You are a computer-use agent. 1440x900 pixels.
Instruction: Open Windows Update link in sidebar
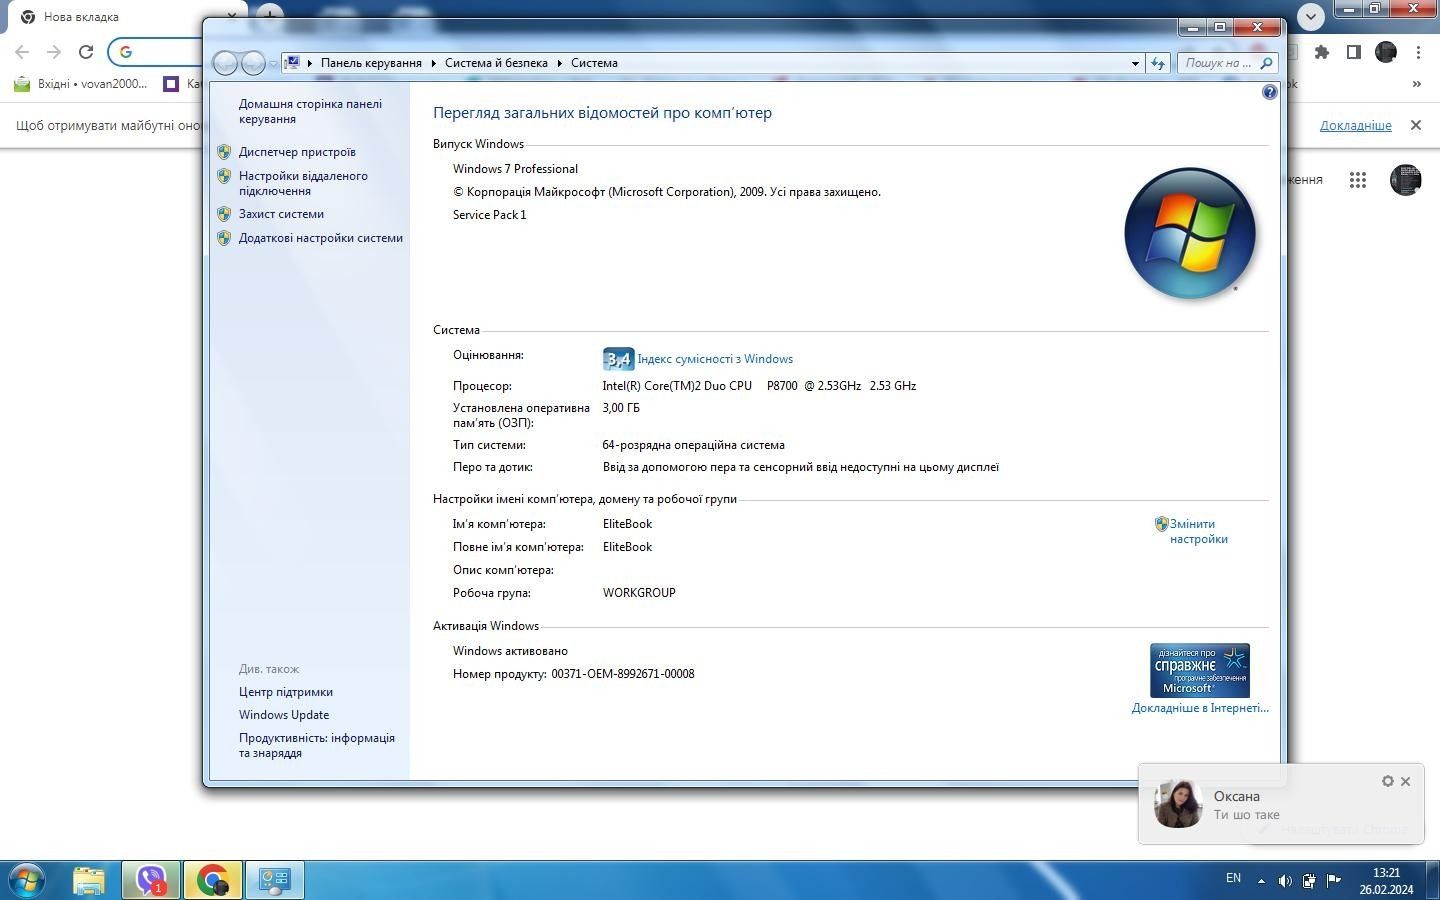click(x=284, y=715)
